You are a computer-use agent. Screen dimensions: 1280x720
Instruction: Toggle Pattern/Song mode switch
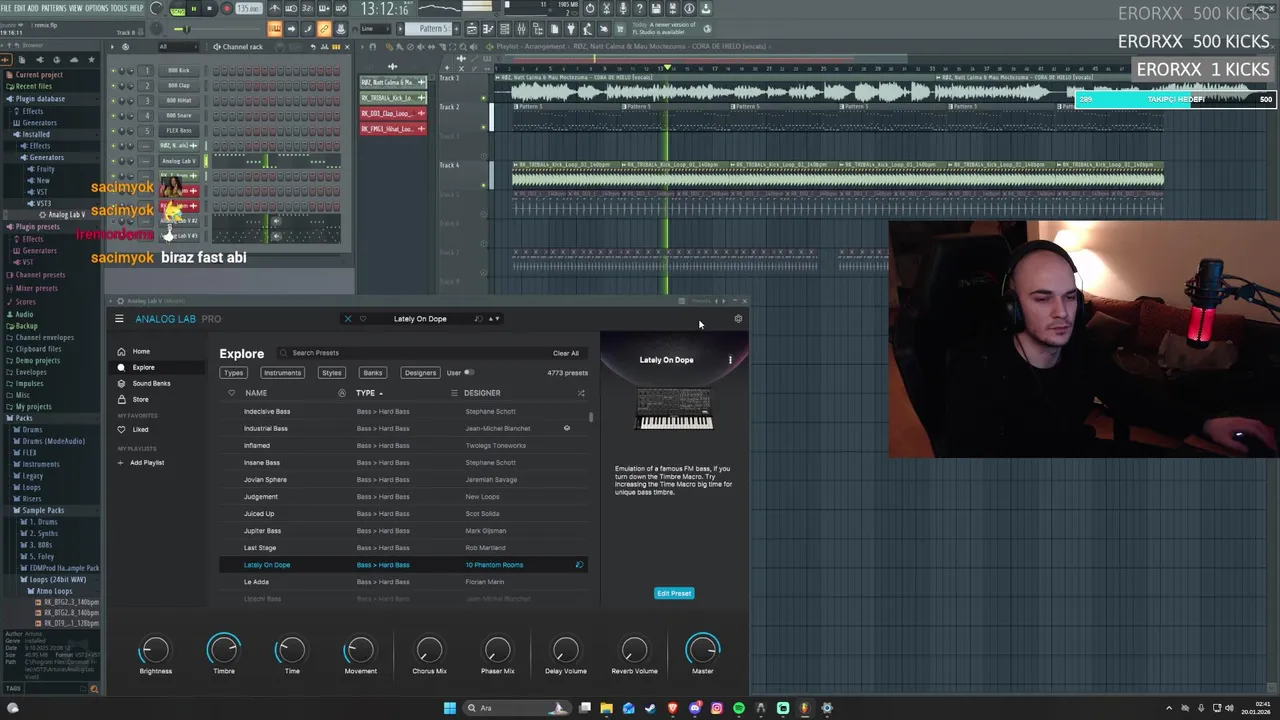178,9
